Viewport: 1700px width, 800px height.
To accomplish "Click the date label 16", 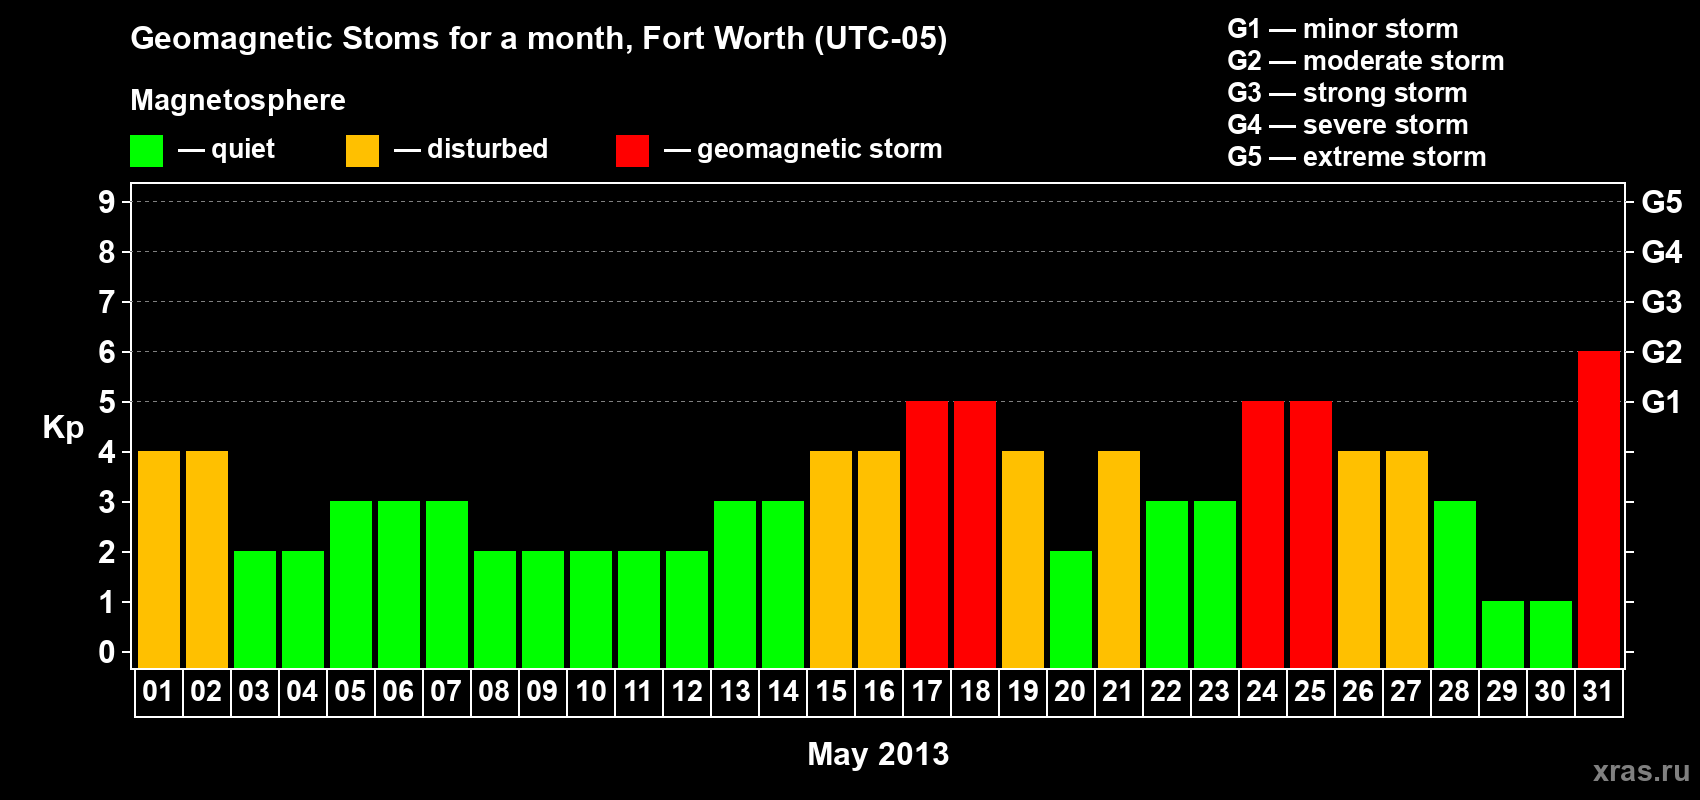I will [x=878, y=692].
